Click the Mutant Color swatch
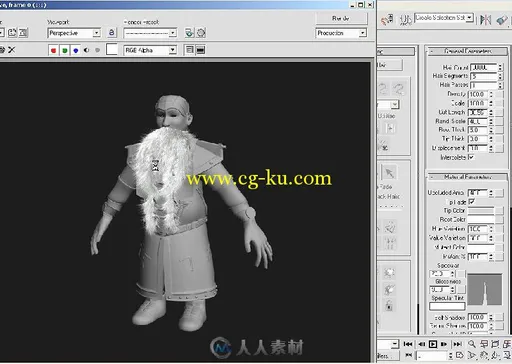The image size is (512, 364). (481, 247)
